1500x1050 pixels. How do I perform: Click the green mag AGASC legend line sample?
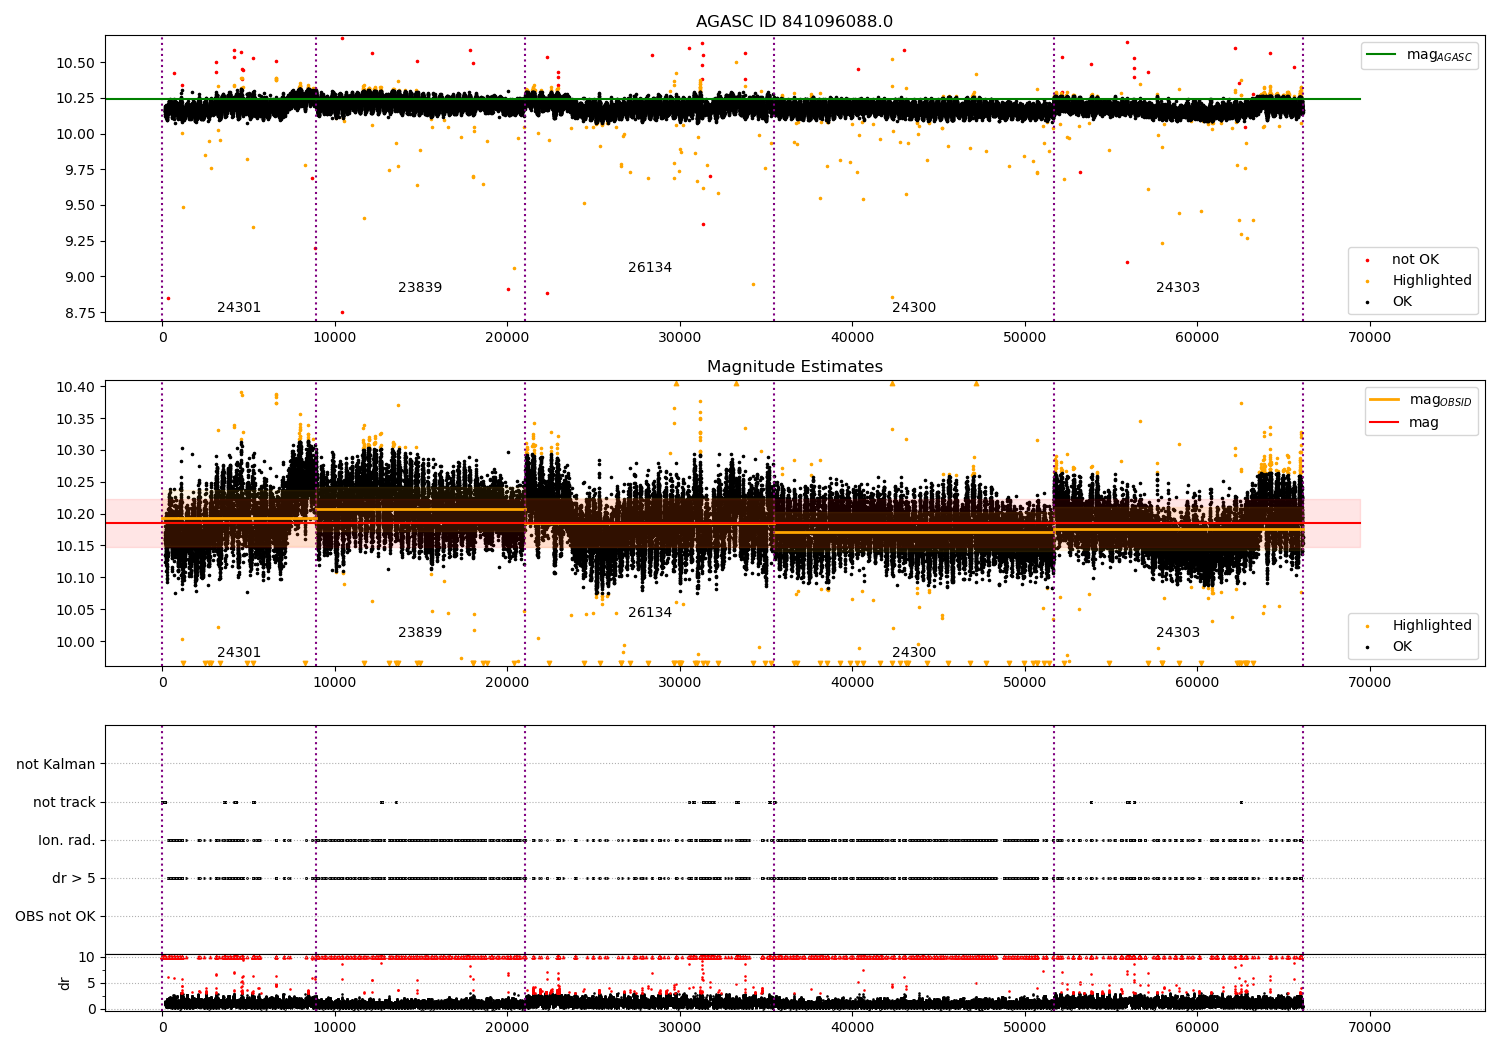pyautogui.click(x=1382, y=55)
